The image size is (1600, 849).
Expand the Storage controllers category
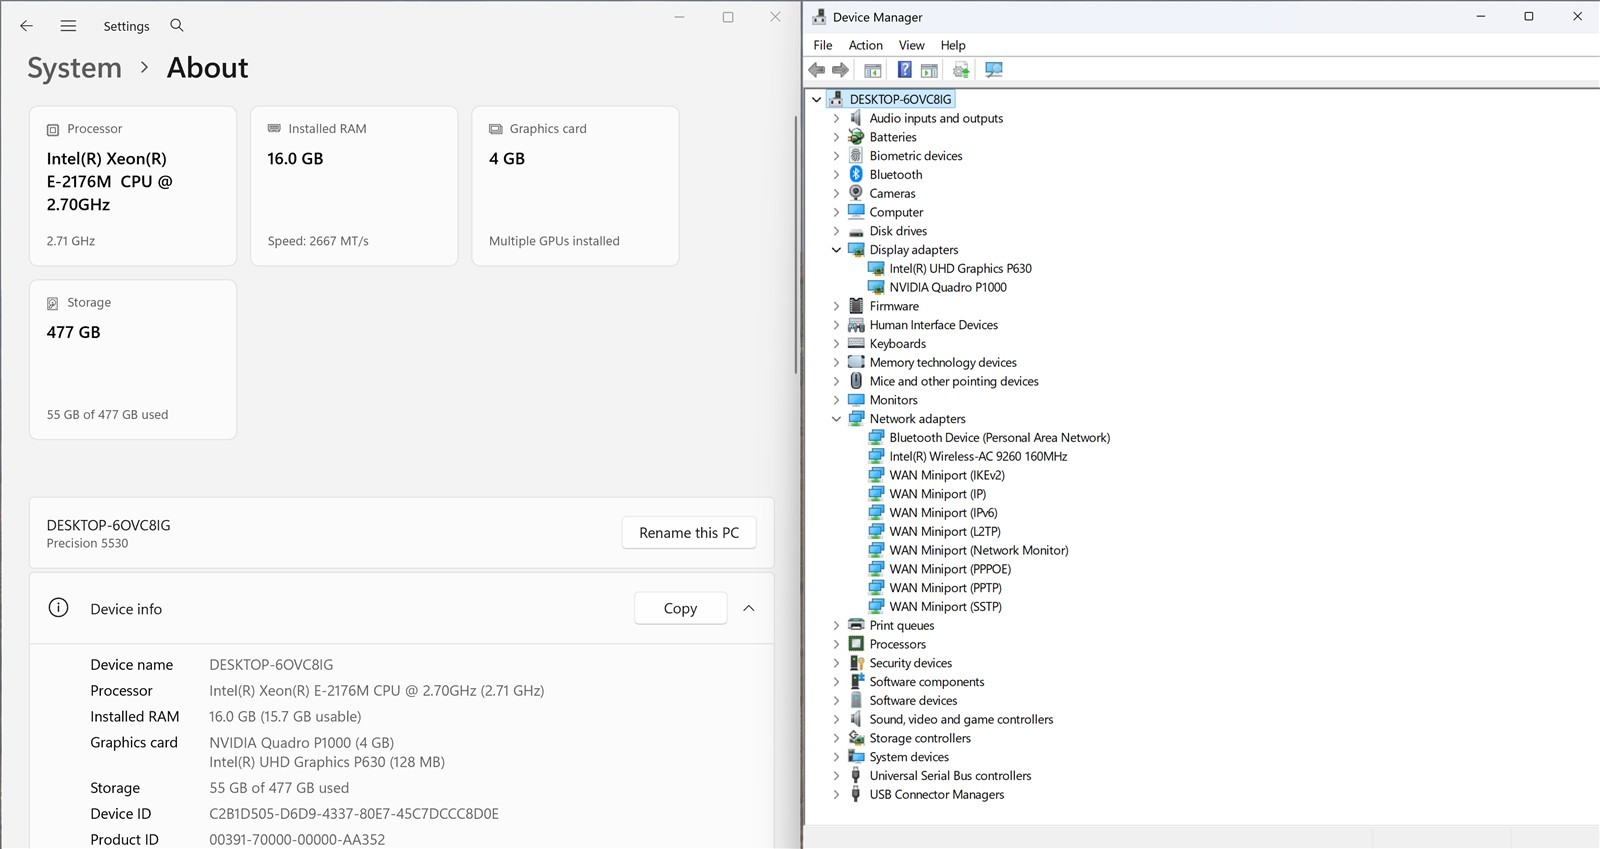837,738
